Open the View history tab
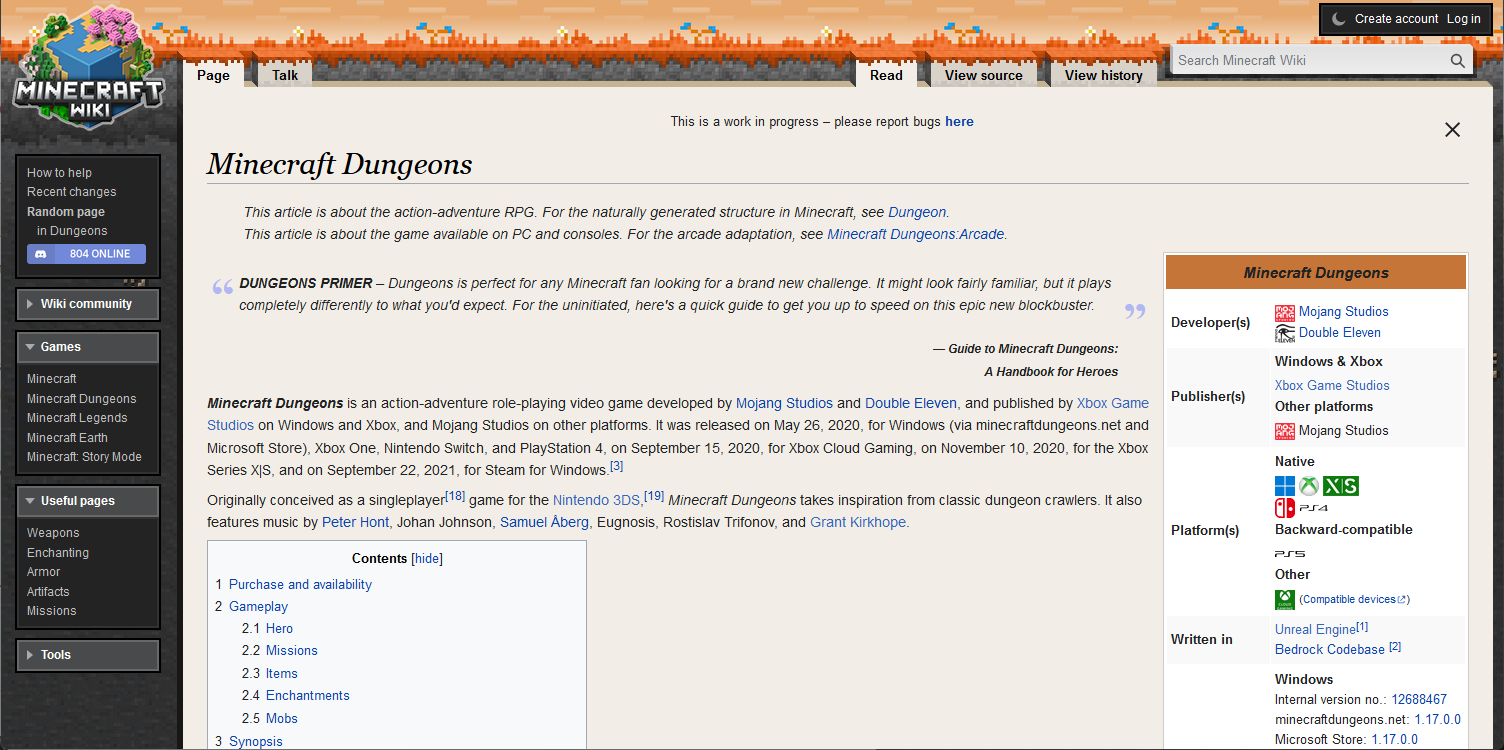This screenshot has width=1504, height=750. click(1104, 75)
